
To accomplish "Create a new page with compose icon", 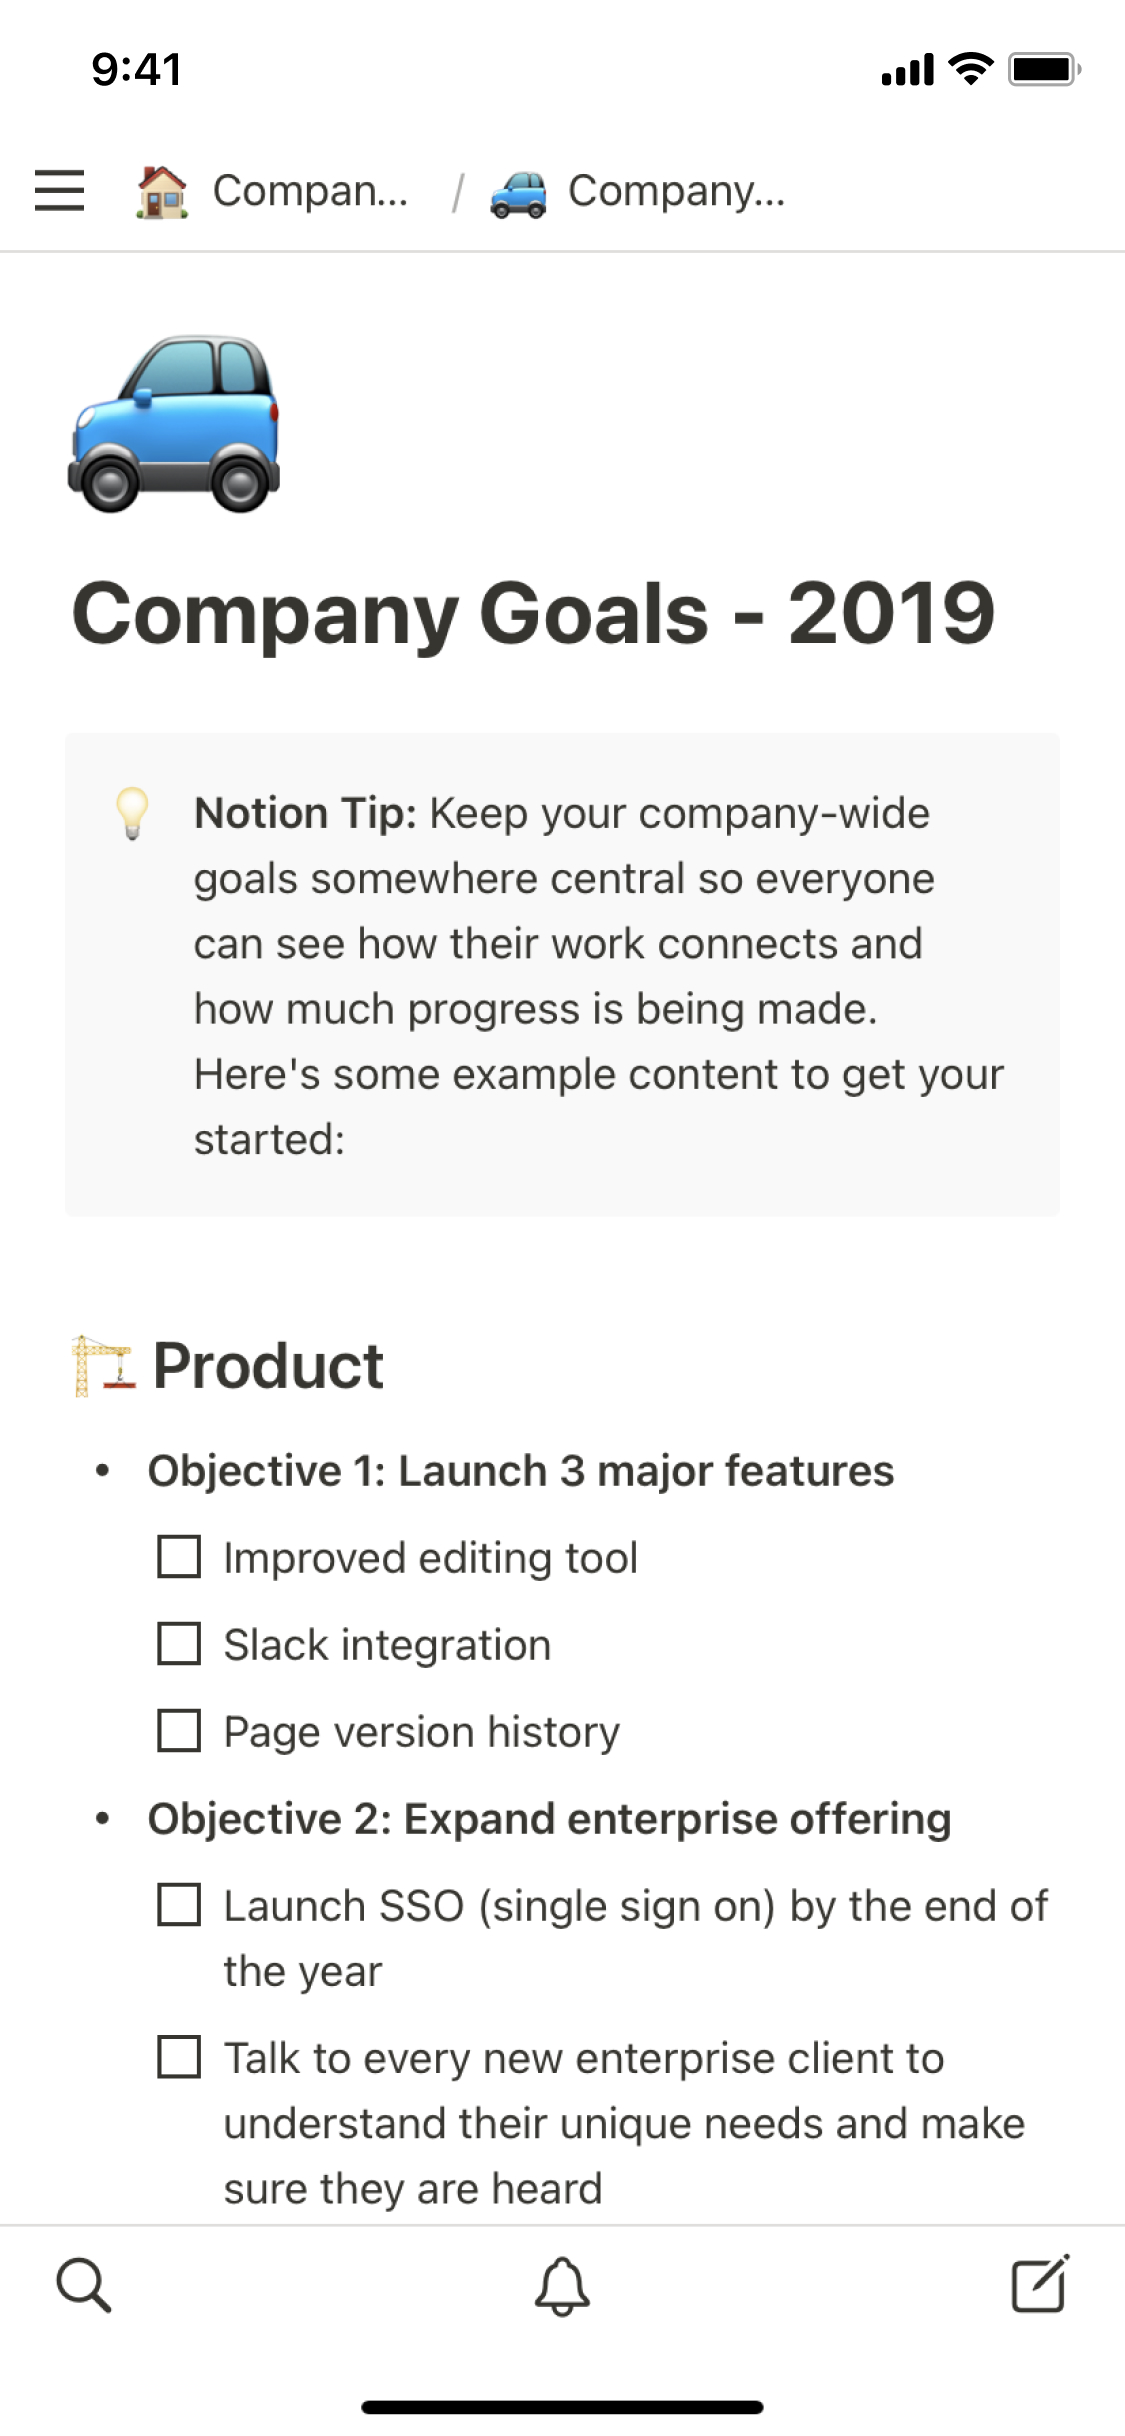I will pos(1040,2284).
